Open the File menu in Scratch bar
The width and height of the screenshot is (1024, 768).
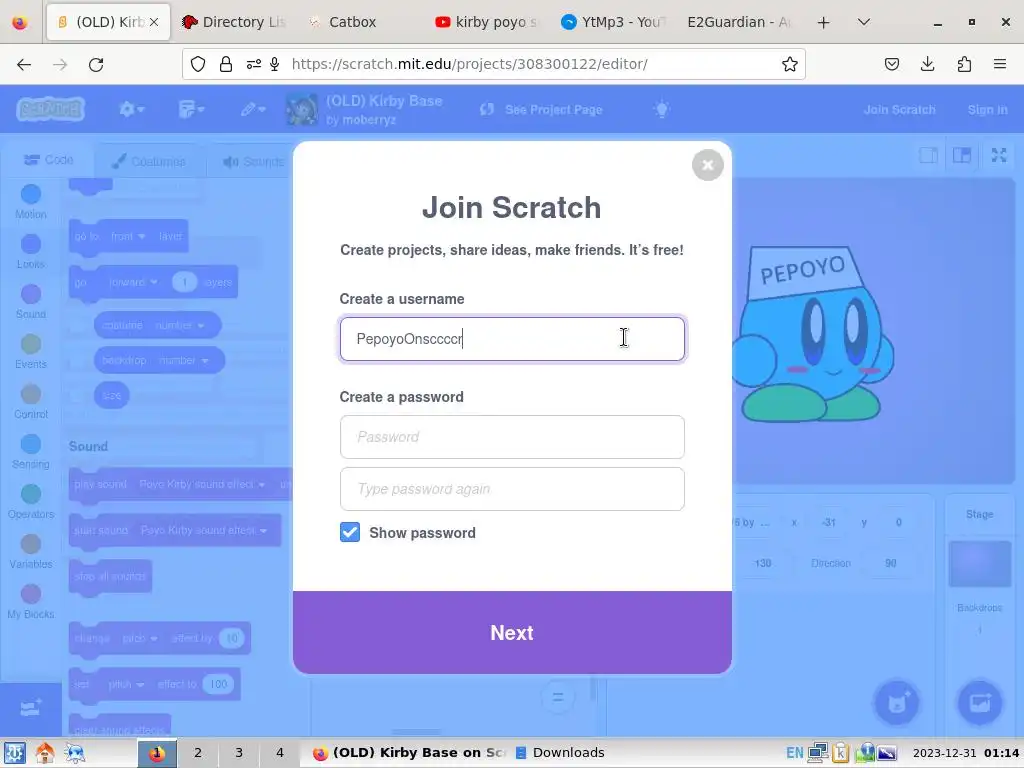pos(191,109)
